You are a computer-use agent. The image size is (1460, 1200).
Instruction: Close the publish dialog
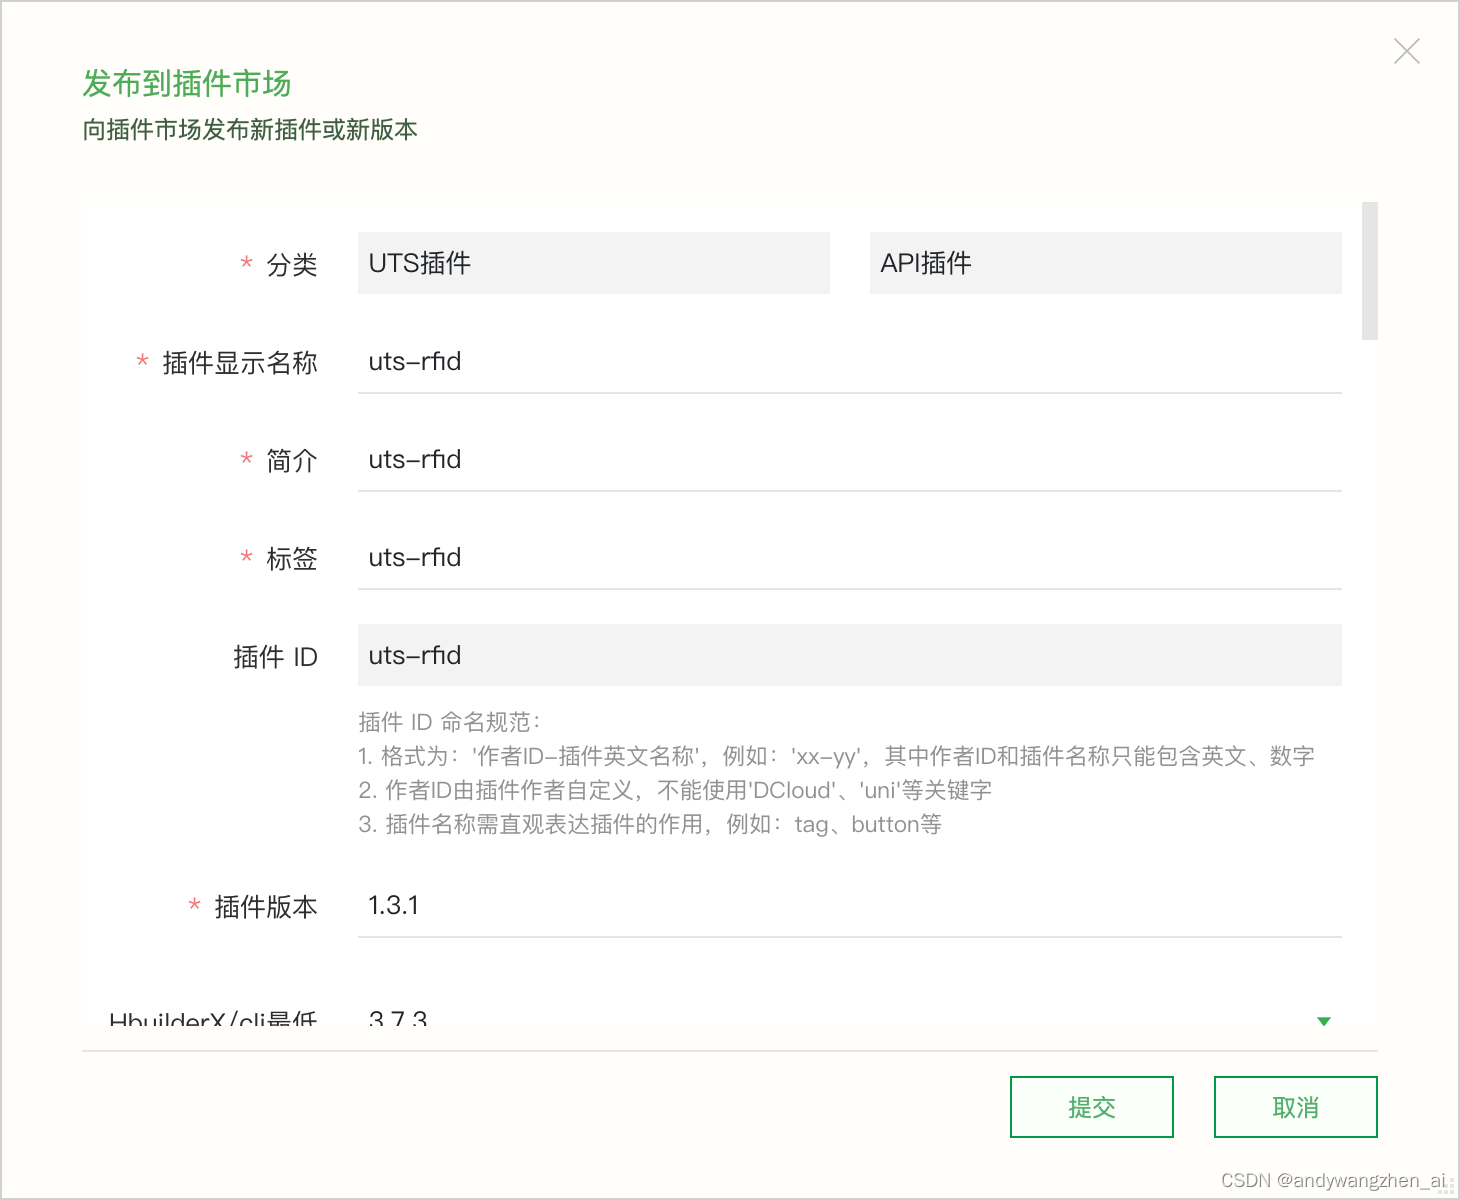pos(1406,50)
